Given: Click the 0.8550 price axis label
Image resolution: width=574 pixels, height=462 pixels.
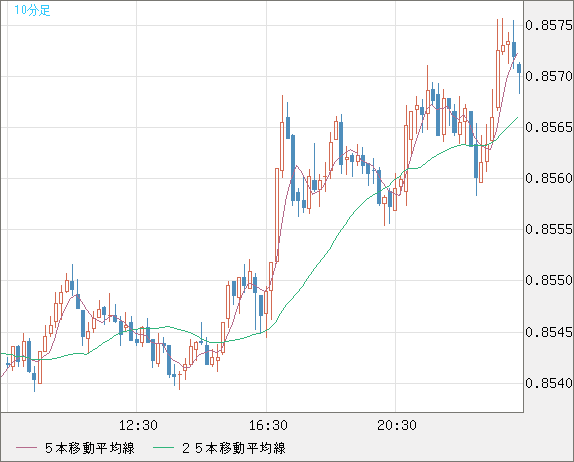Looking at the screenshot, I should (549, 280).
